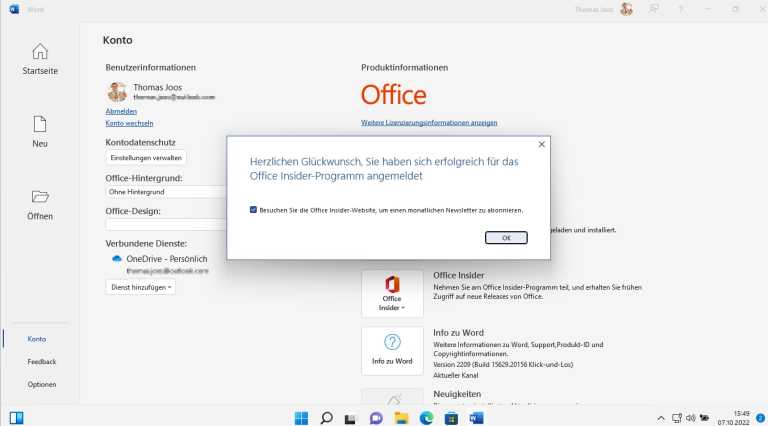The image size is (768, 426).
Task: Open the Widgets icon on the taskbar
Action: coord(16,418)
